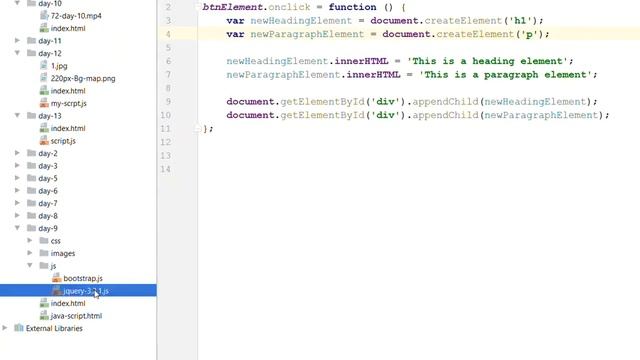Image resolution: width=640 pixels, height=360 pixels.
Task: Click the script.js file icon
Action: coord(44,140)
